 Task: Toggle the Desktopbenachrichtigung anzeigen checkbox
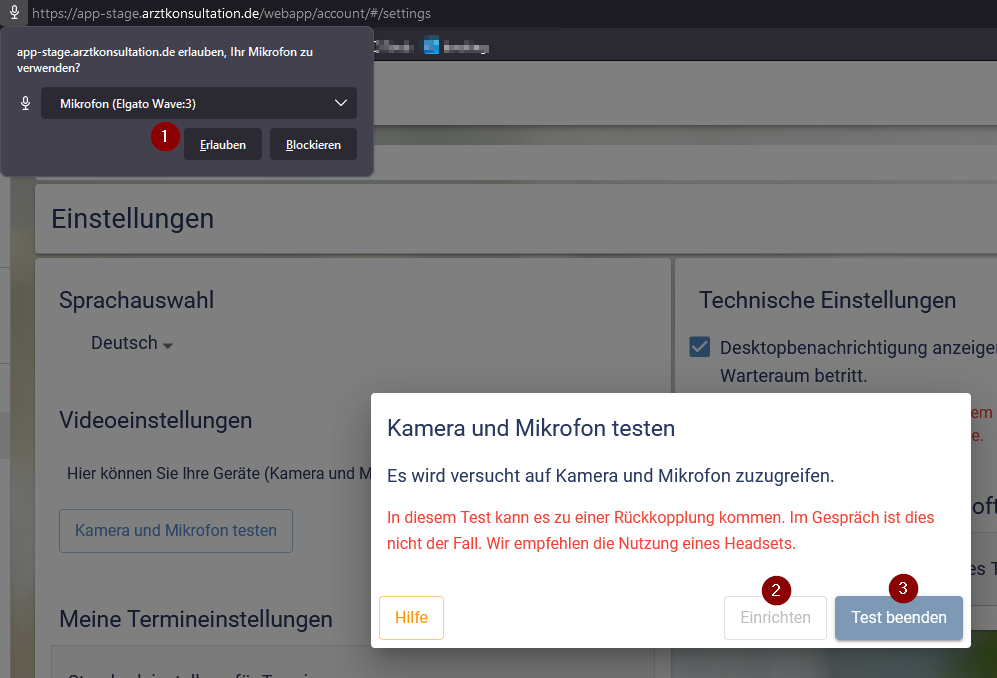700,347
